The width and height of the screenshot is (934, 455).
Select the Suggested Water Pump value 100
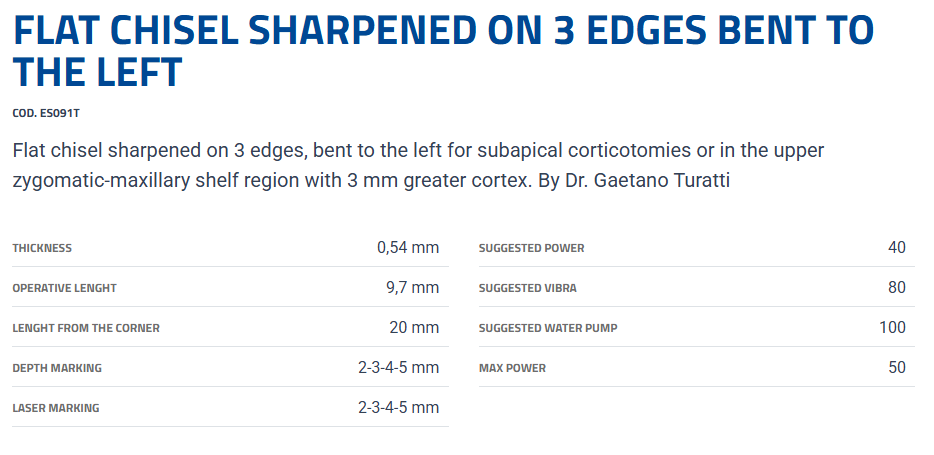click(x=892, y=328)
